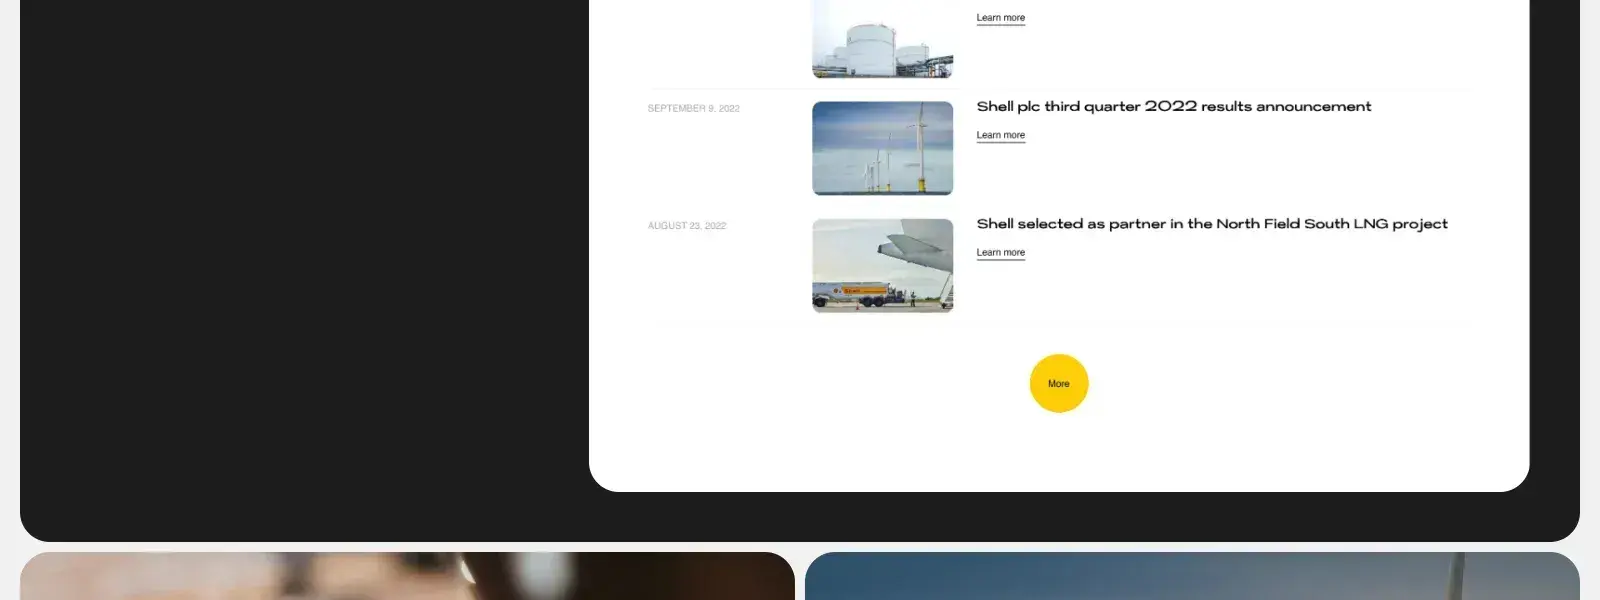This screenshot has height=600, width=1600.
Task: Select the September 9, 2022 date label
Action: [x=694, y=108]
